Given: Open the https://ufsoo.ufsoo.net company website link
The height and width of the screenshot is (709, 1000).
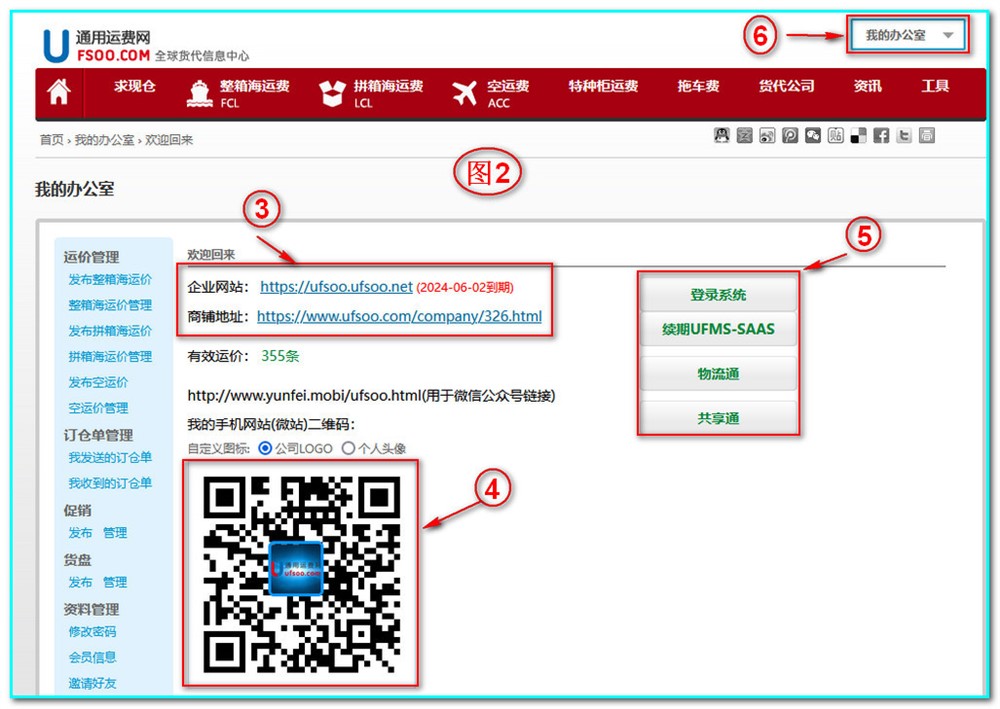Looking at the screenshot, I should (x=336, y=287).
